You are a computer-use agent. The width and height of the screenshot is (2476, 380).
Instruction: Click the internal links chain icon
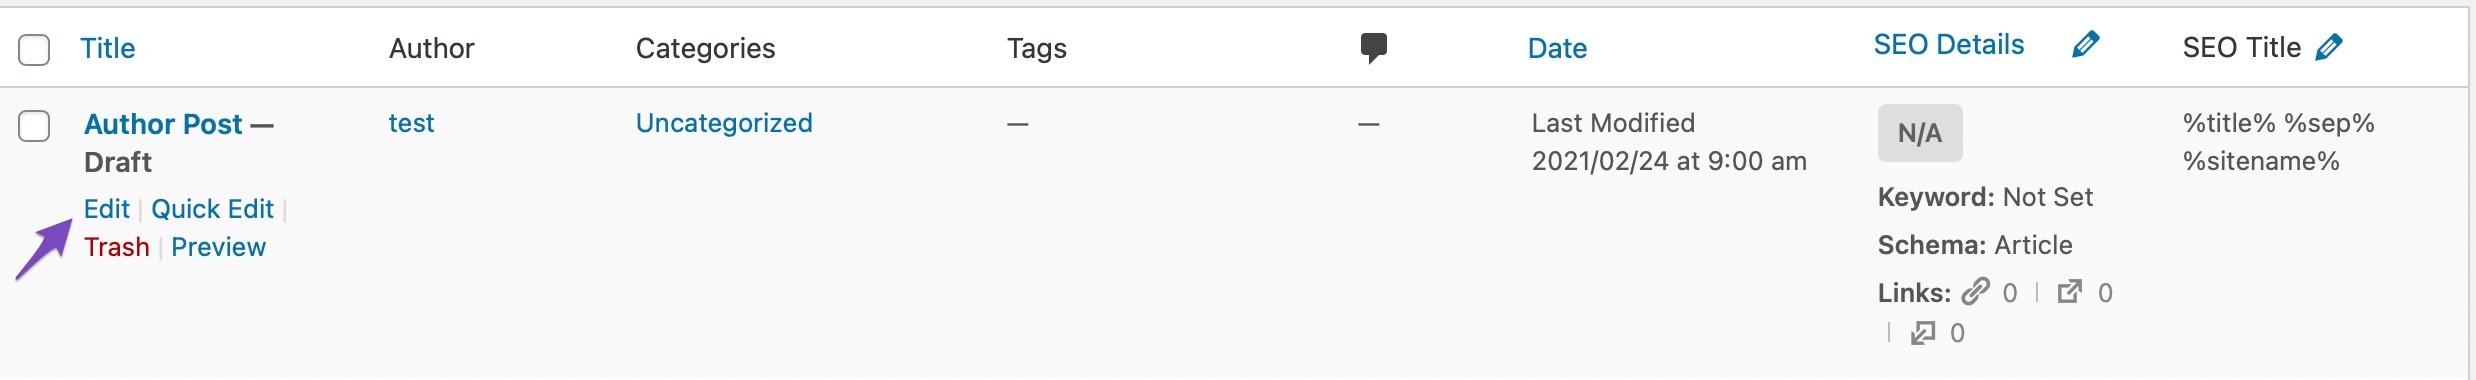point(1975,291)
